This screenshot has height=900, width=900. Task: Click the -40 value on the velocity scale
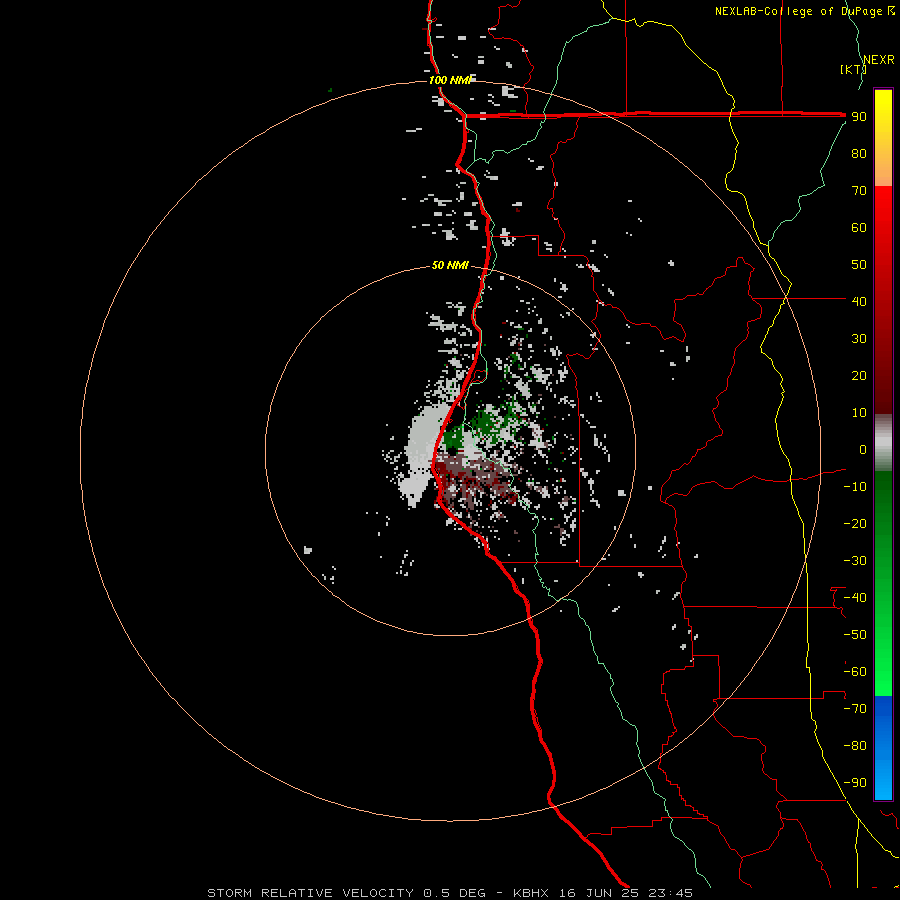point(855,598)
